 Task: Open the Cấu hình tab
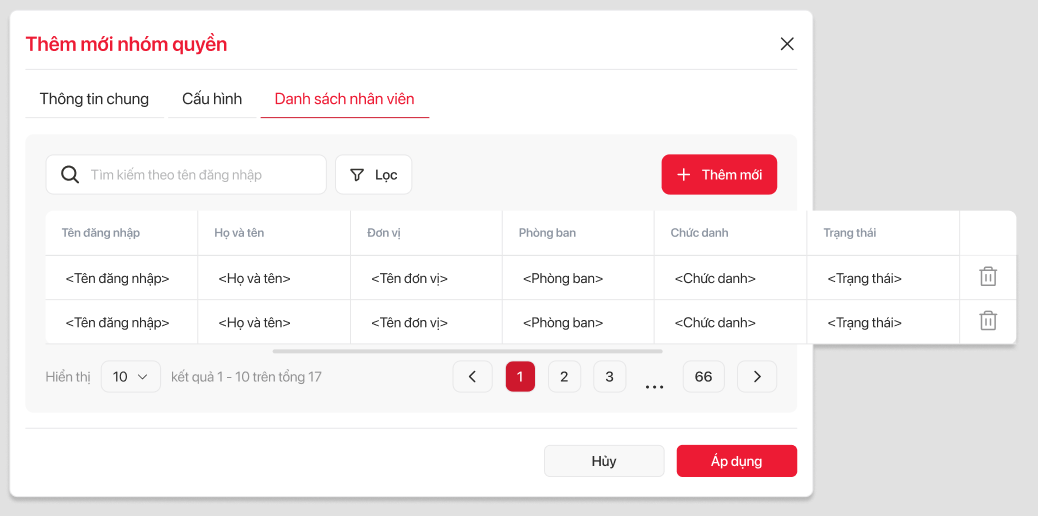(212, 99)
